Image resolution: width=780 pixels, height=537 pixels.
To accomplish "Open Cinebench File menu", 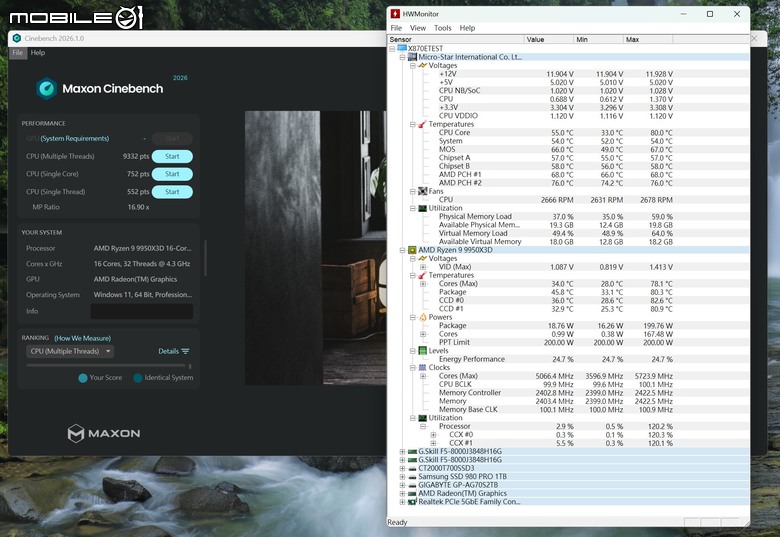I will click(17, 53).
